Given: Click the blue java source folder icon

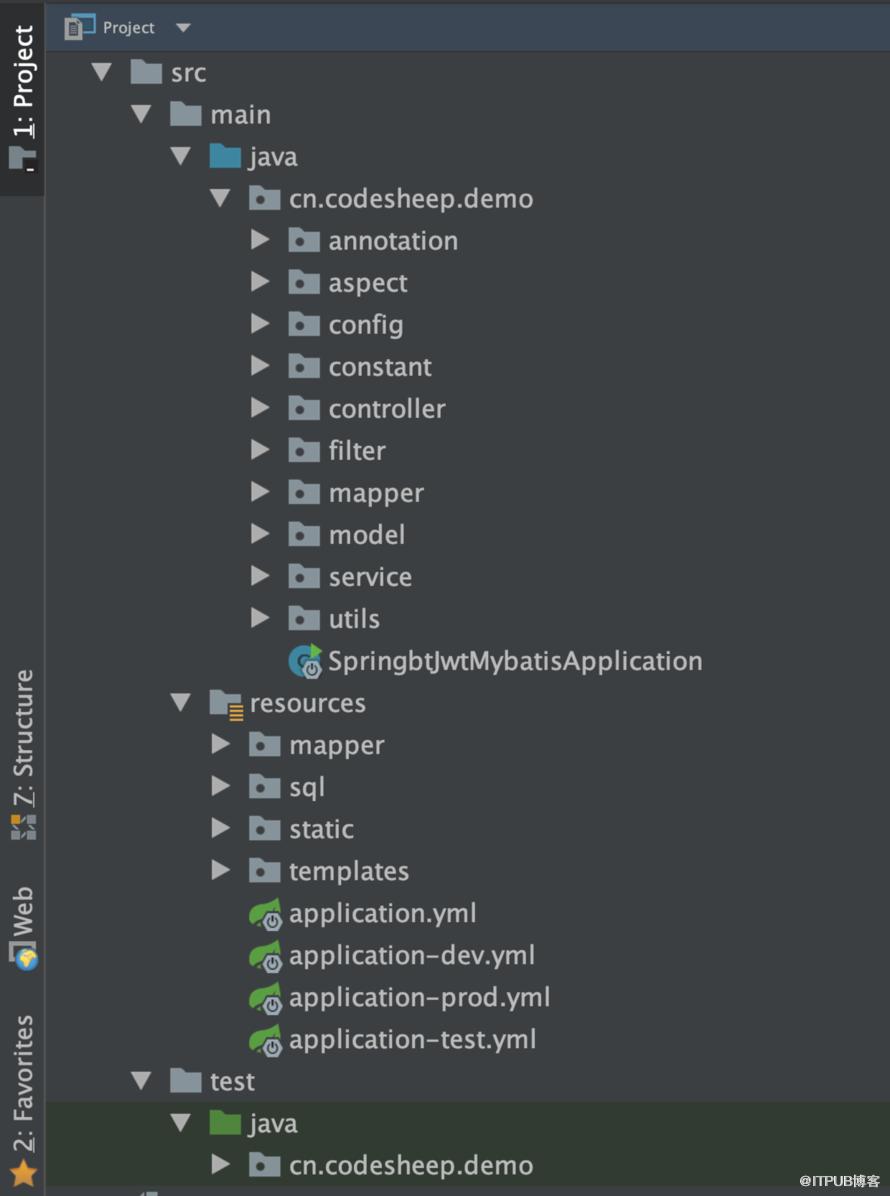Looking at the screenshot, I should (225, 156).
